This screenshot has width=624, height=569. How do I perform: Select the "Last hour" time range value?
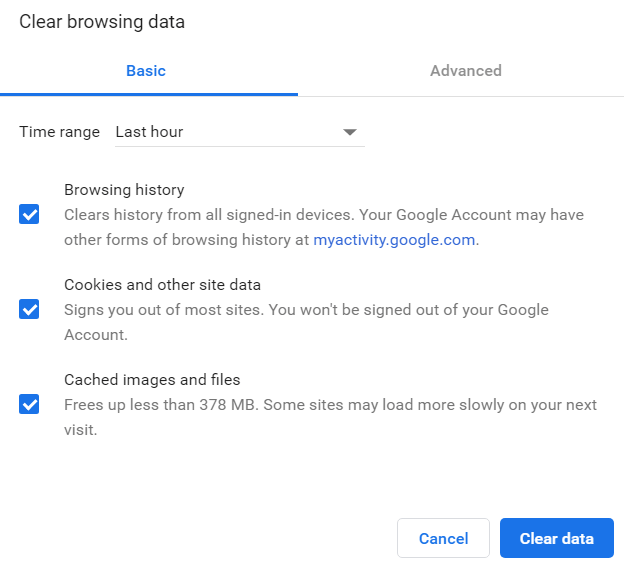coord(150,132)
